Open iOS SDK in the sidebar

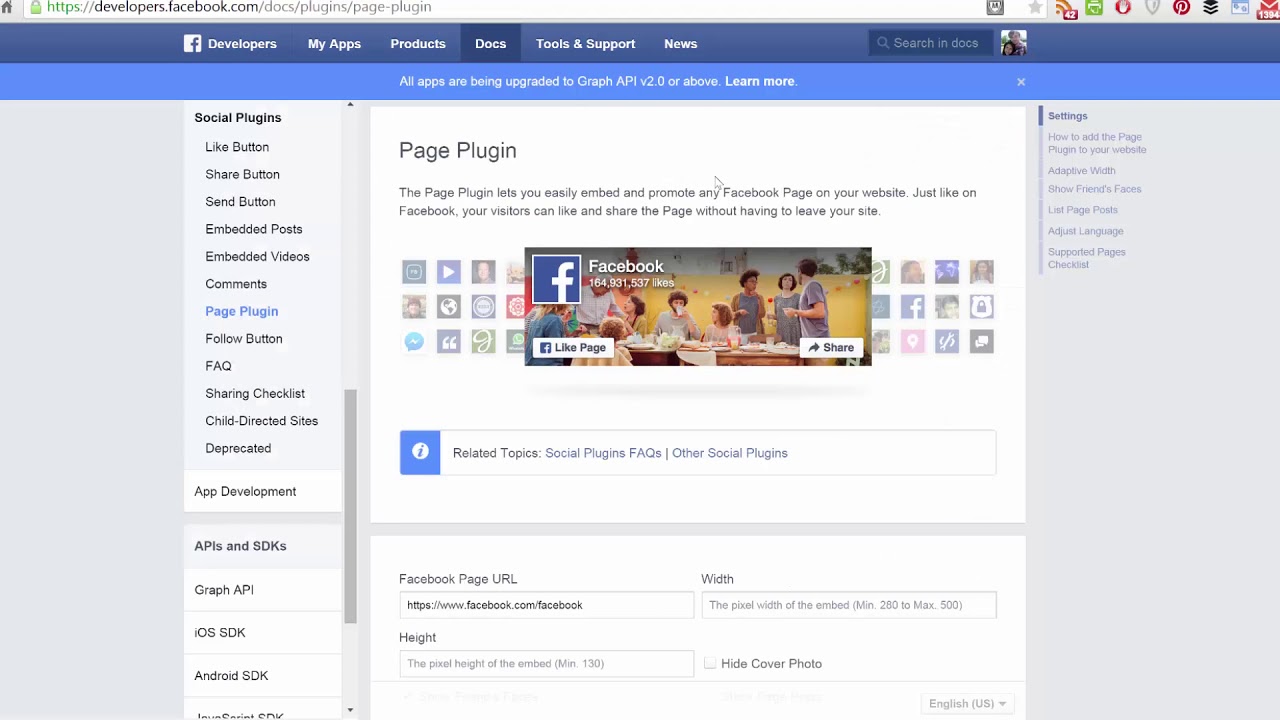[x=220, y=633]
